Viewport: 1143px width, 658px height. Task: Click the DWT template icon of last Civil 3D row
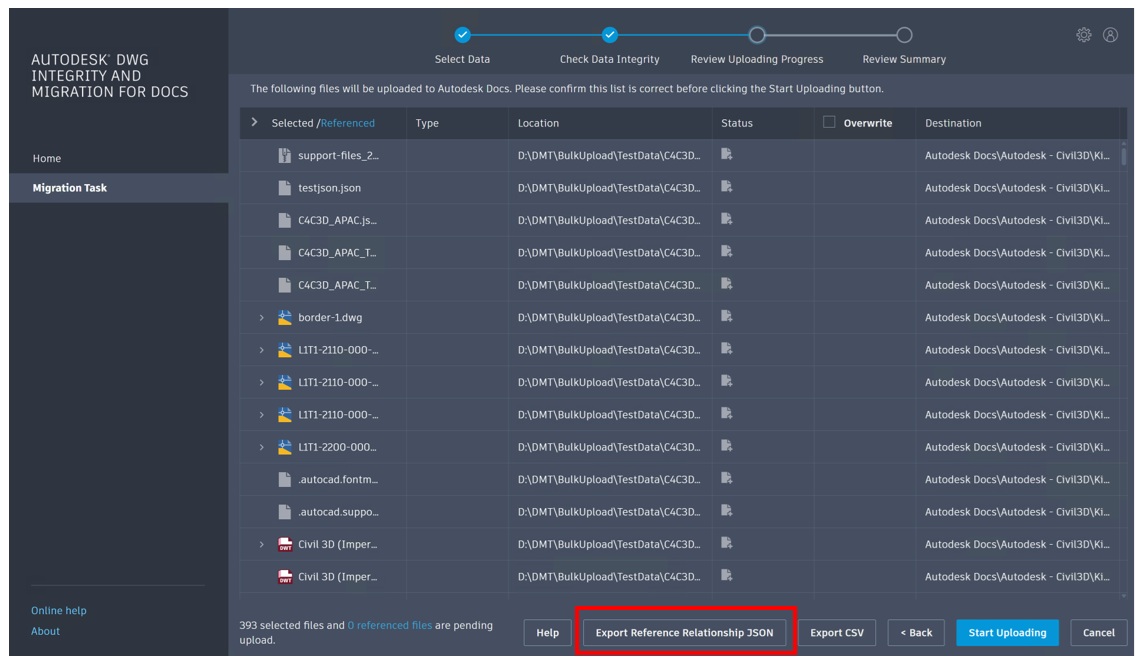[284, 577]
